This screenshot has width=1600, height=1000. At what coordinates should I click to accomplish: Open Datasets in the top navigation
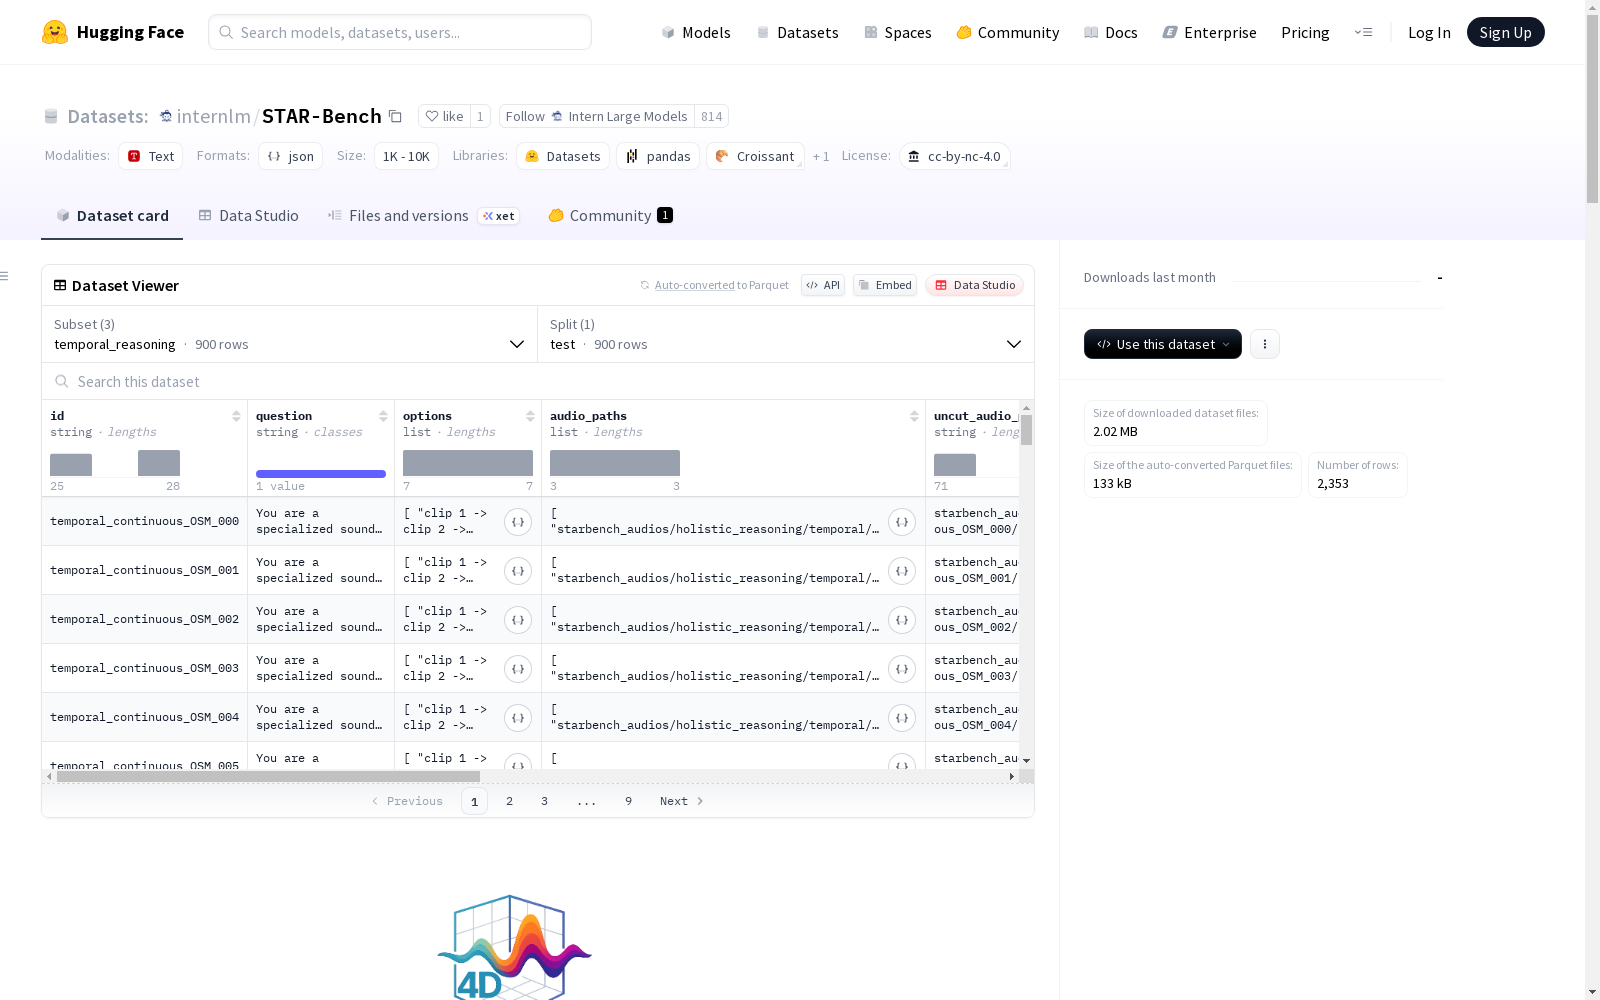(x=797, y=32)
